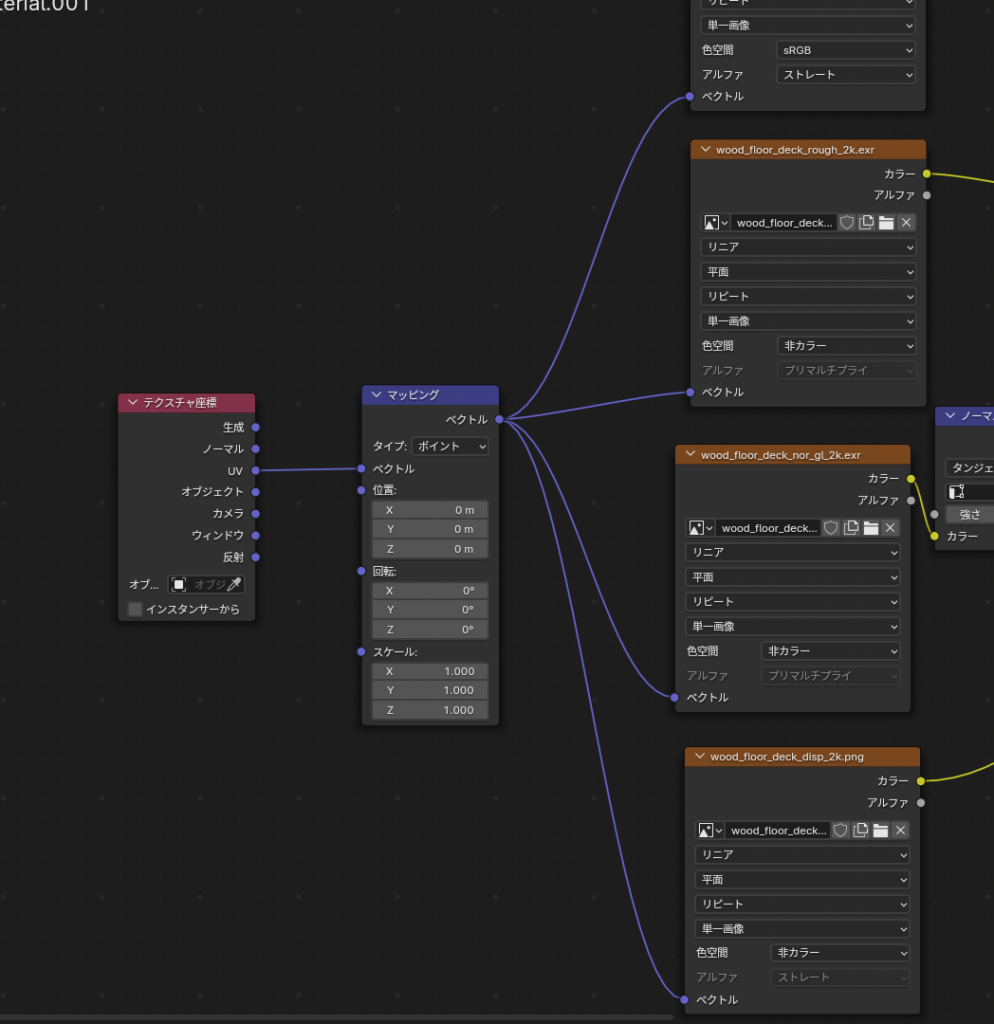
Task: Collapse the マッピング node
Action: click(376, 395)
